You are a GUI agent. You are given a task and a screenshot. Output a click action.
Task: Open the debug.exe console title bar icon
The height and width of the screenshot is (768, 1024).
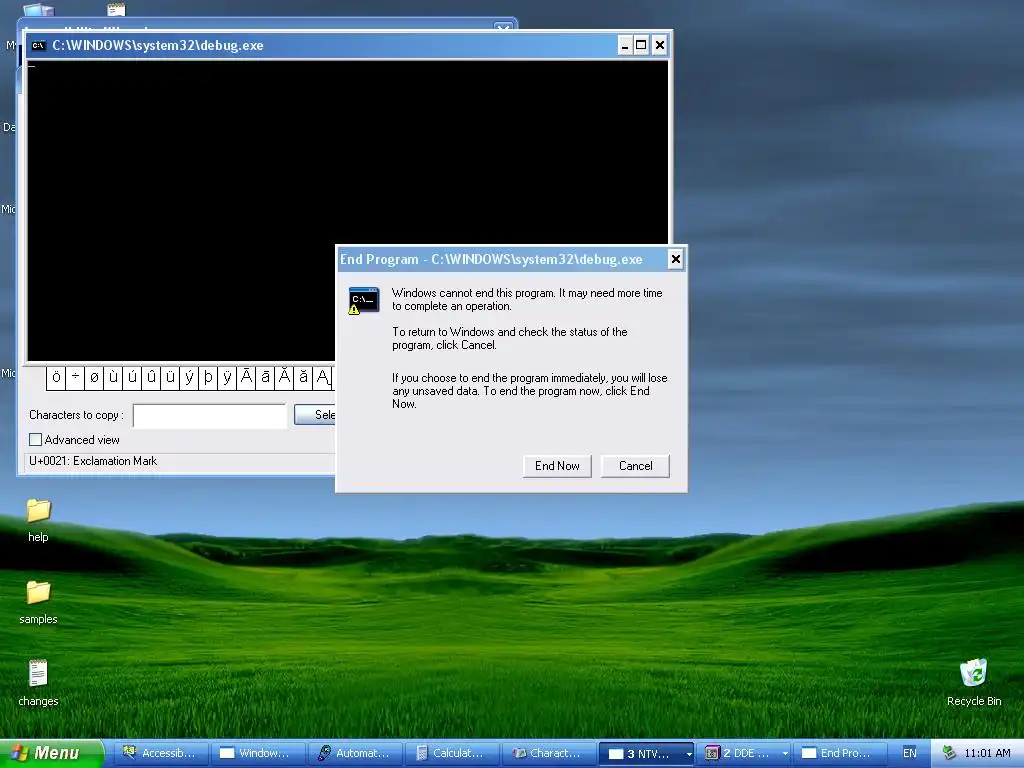[x=39, y=45]
